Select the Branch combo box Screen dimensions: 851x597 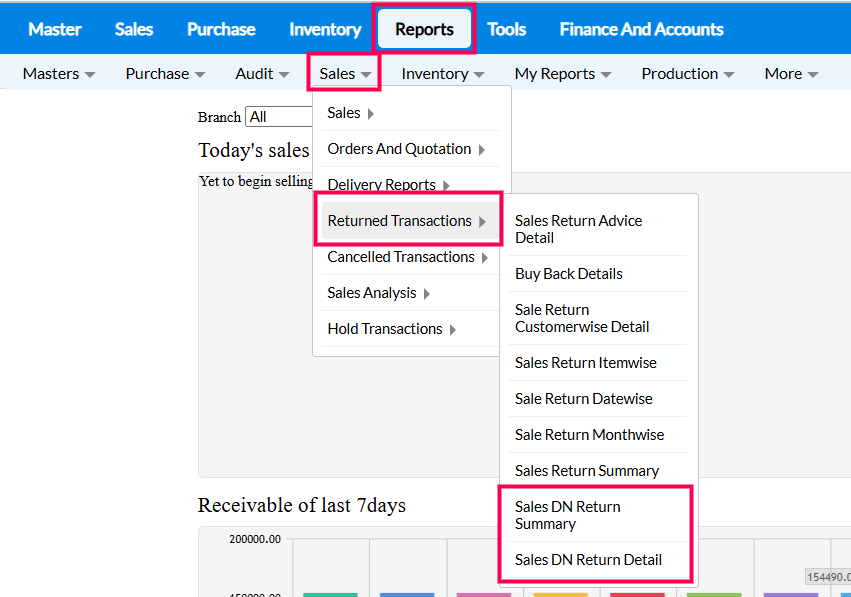[x=280, y=117]
